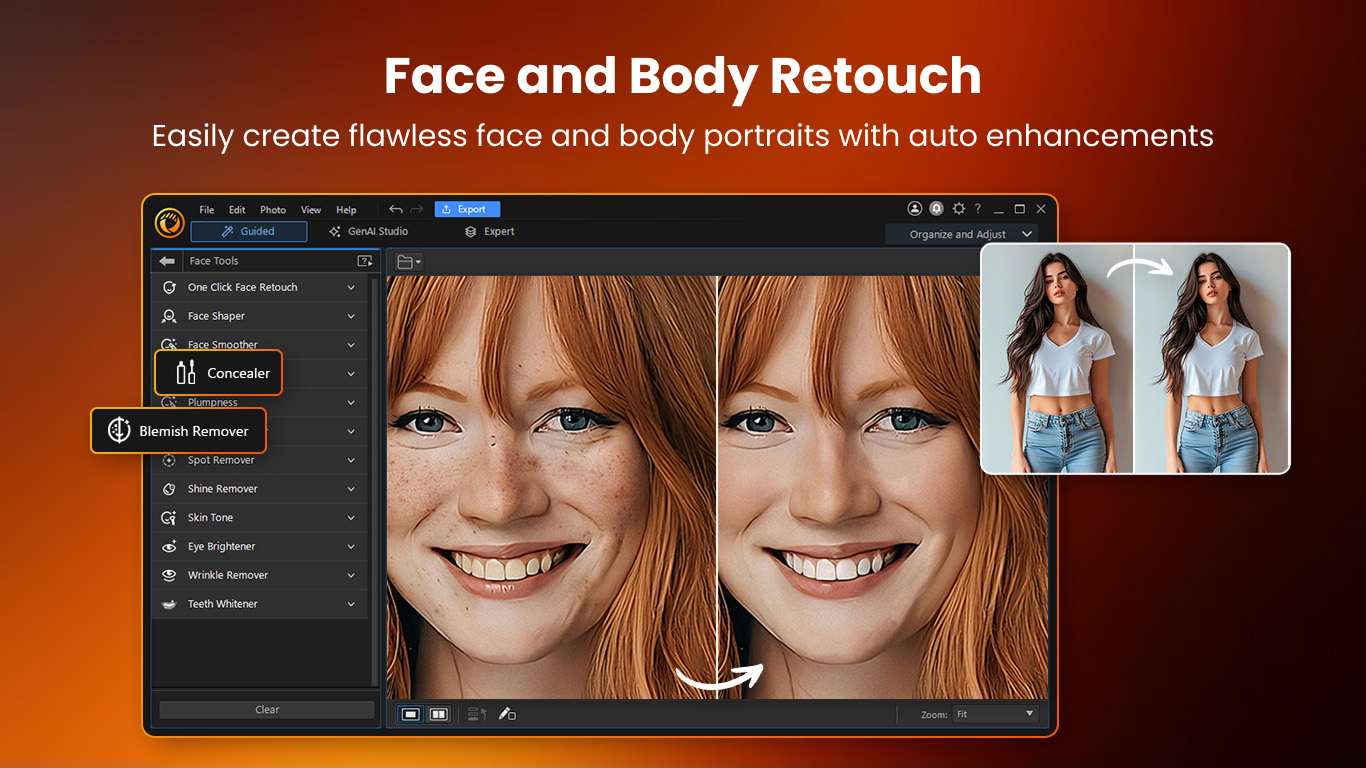Open the Photo menu

[273, 210]
